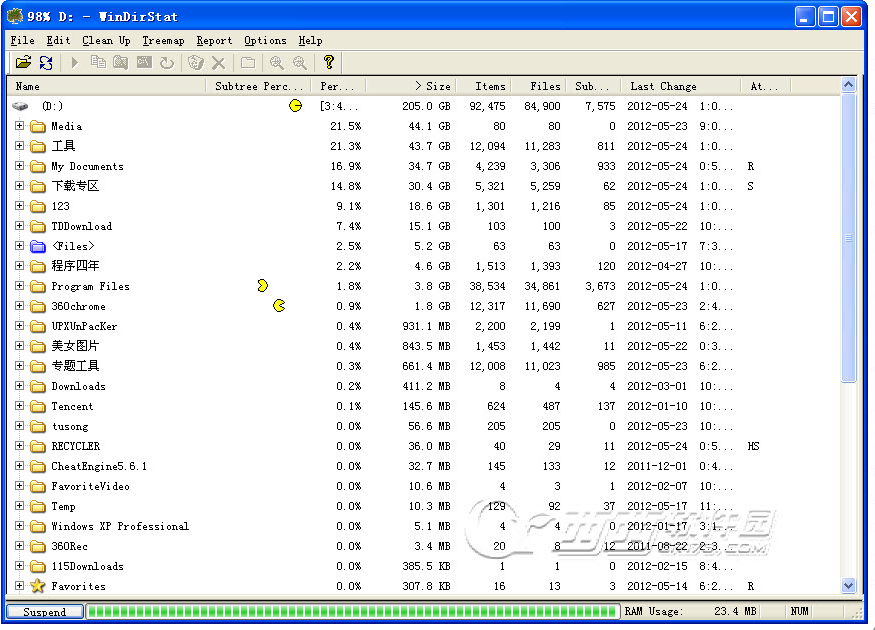The height and width of the screenshot is (630, 875).
Task: Sort by the Items column header
Action: [483, 86]
